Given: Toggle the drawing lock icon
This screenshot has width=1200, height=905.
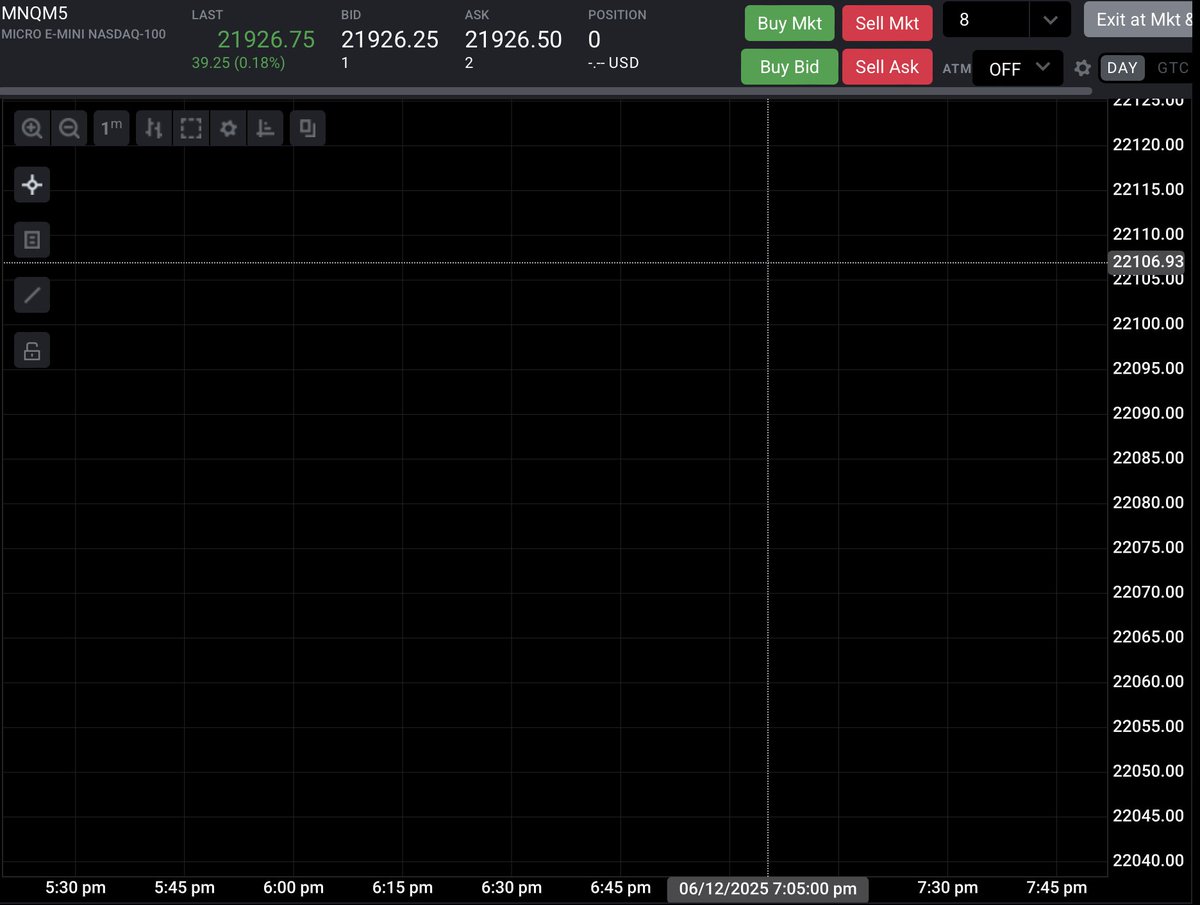Looking at the screenshot, I should click(x=32, y=351).
